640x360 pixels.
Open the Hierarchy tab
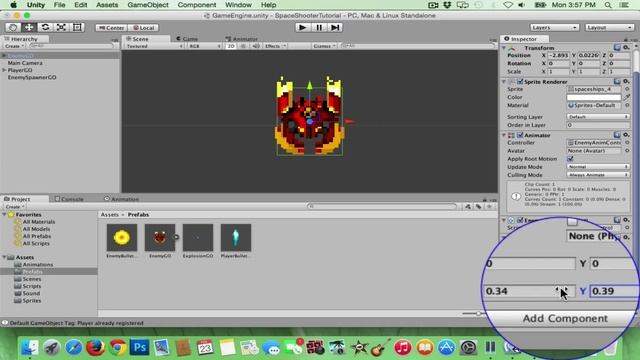[x=24, y=39]
